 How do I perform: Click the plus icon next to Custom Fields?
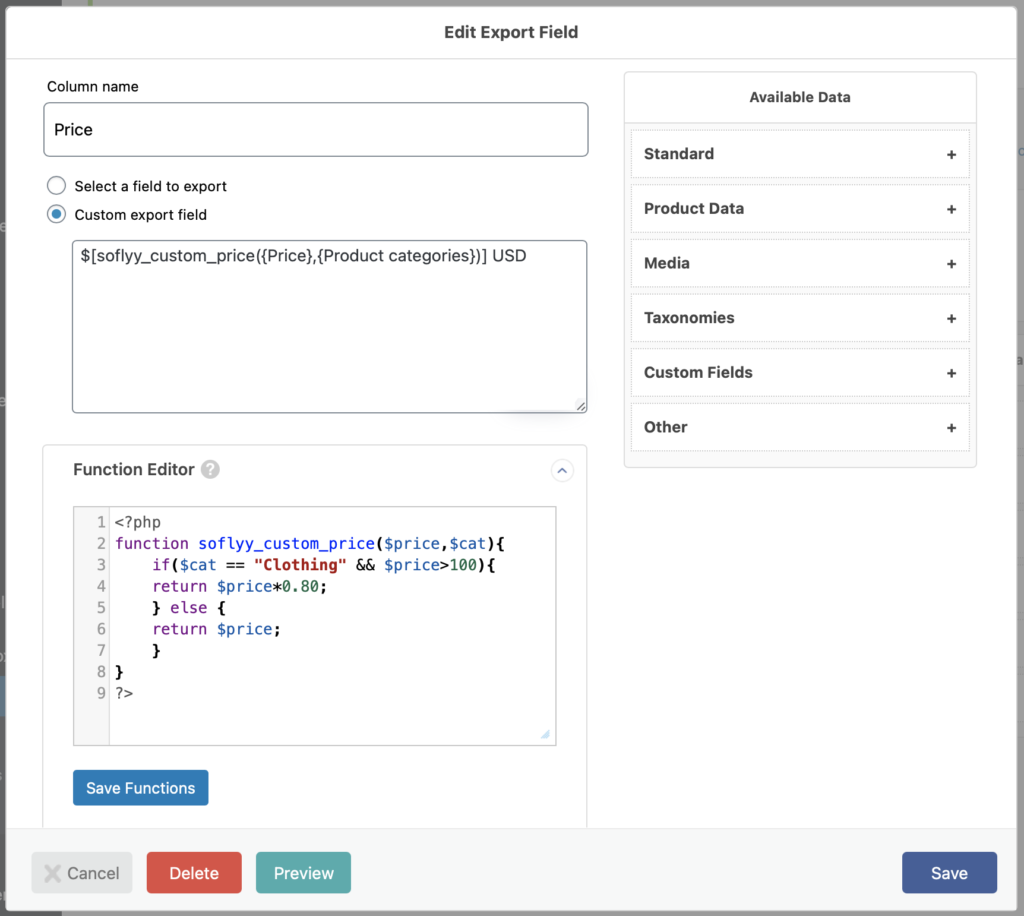tap(951, 373)
